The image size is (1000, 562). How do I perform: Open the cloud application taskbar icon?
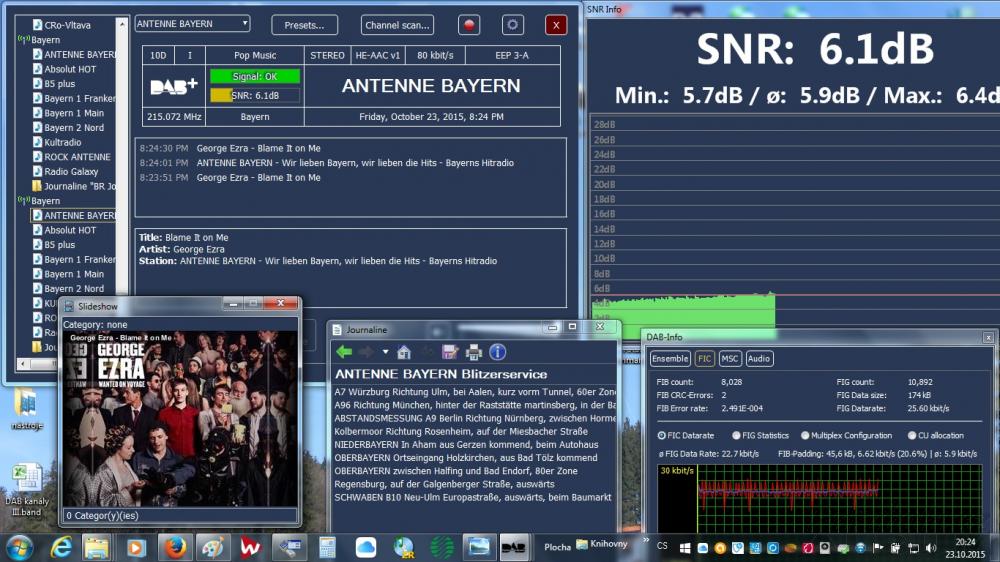[x=365, y=547]
